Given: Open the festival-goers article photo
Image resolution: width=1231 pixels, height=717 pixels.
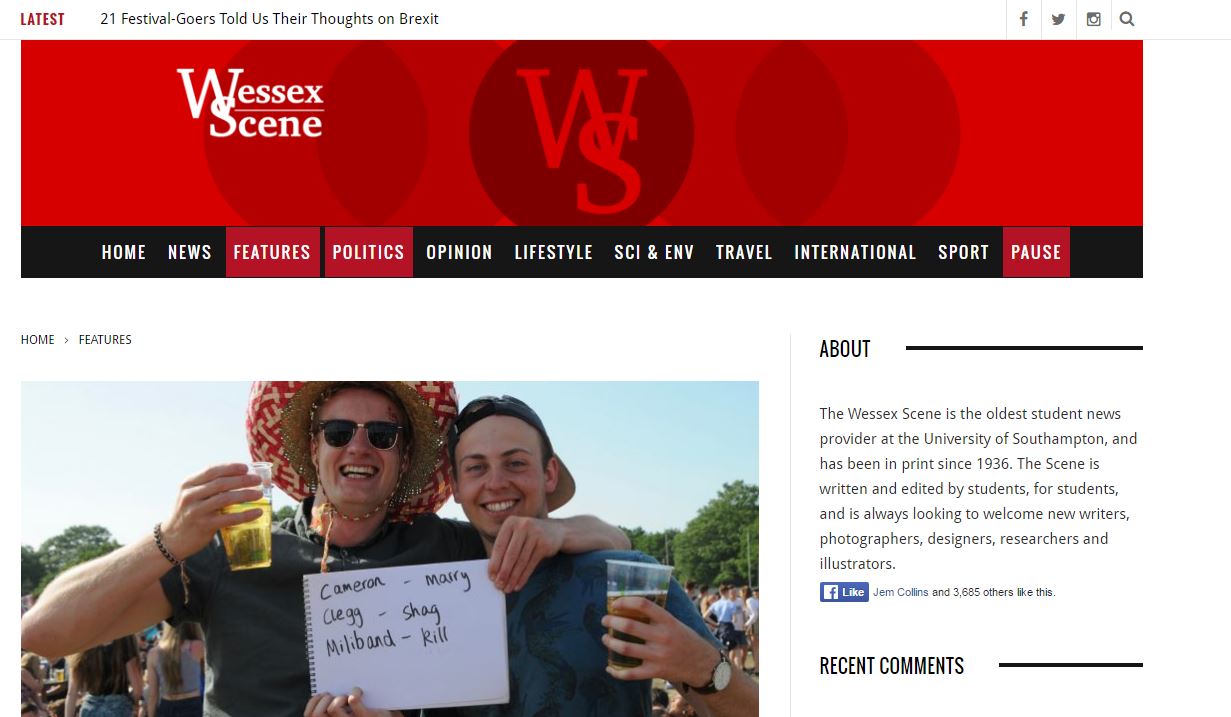Looking at the screenshot, I should (x=390, y=549).
